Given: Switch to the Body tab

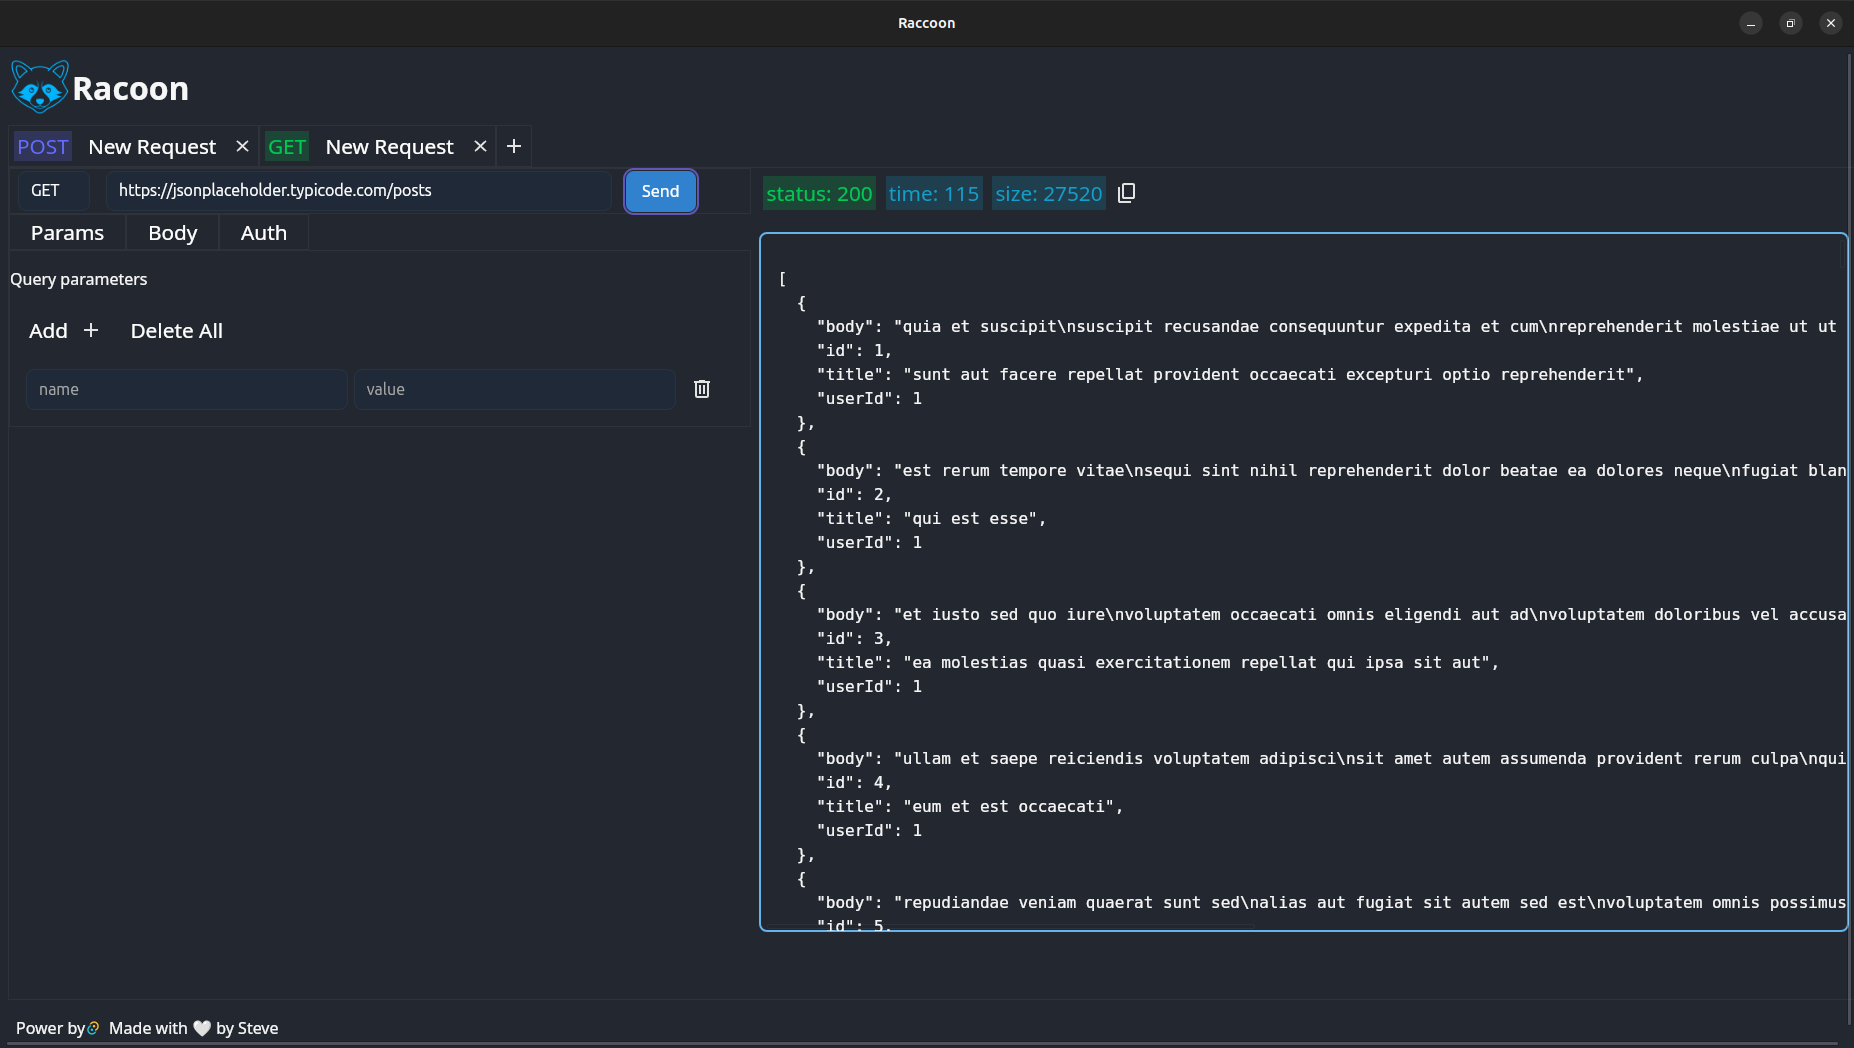Looking at the screenshot, I should (x=172, y=233).
